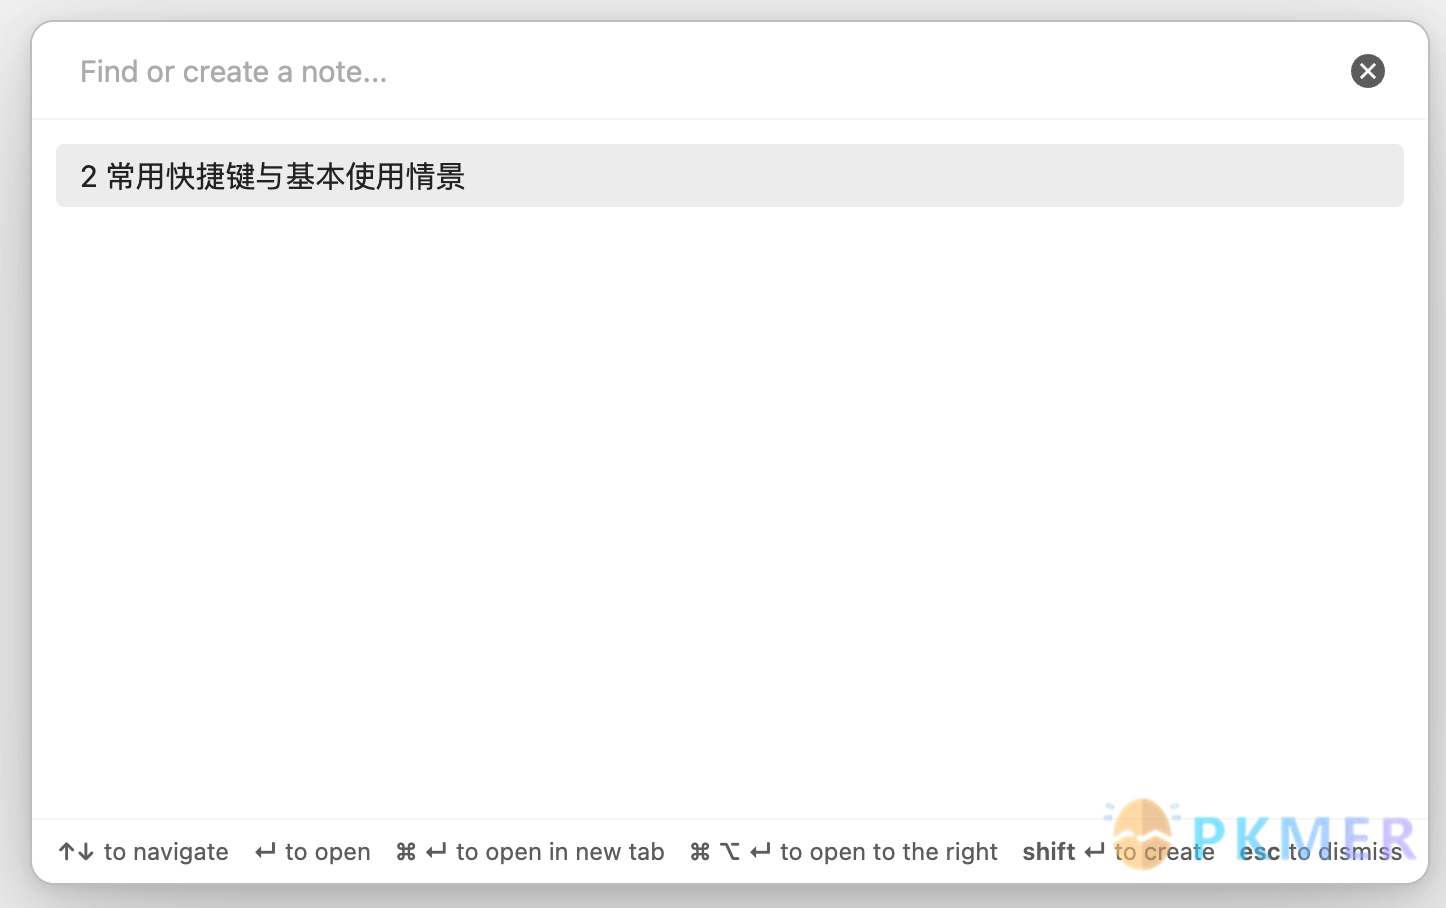Click the up-down arrows navigate icon
Screen dimensions: 1446x908
[76, 852]
